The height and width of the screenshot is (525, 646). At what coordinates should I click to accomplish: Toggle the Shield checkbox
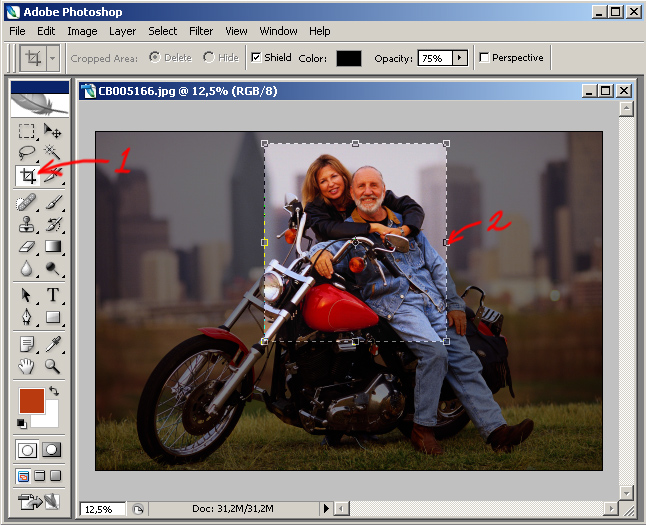point(256,57)
